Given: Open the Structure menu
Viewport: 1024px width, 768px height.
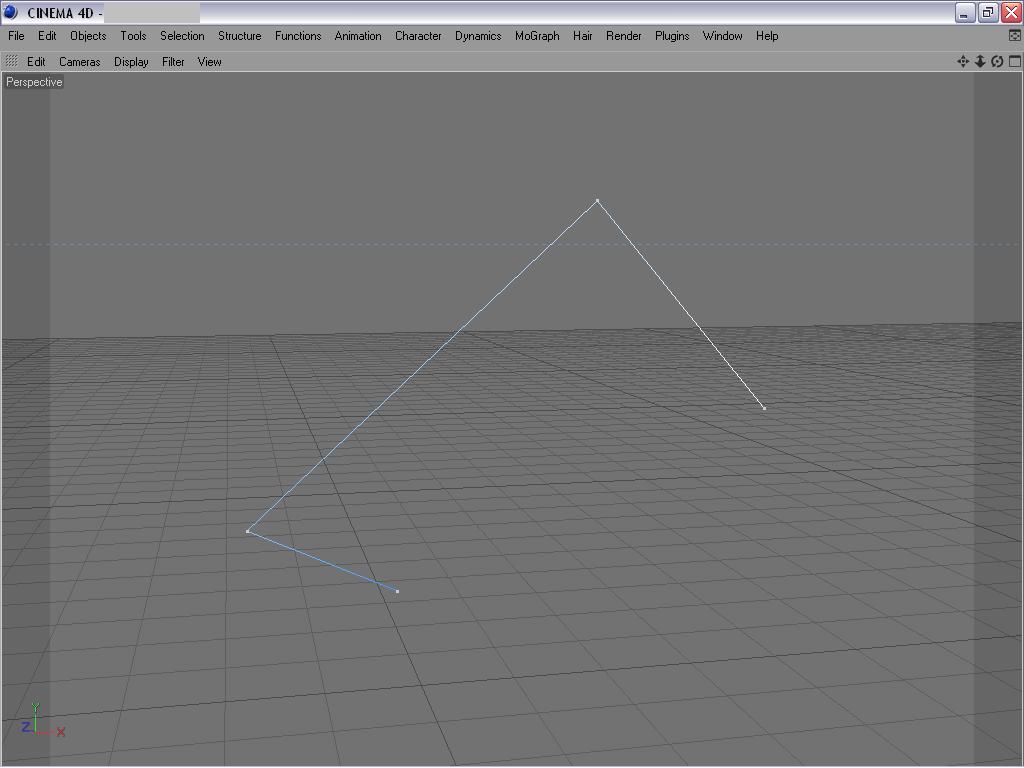Looking at the screenshot, I should 239,36.
